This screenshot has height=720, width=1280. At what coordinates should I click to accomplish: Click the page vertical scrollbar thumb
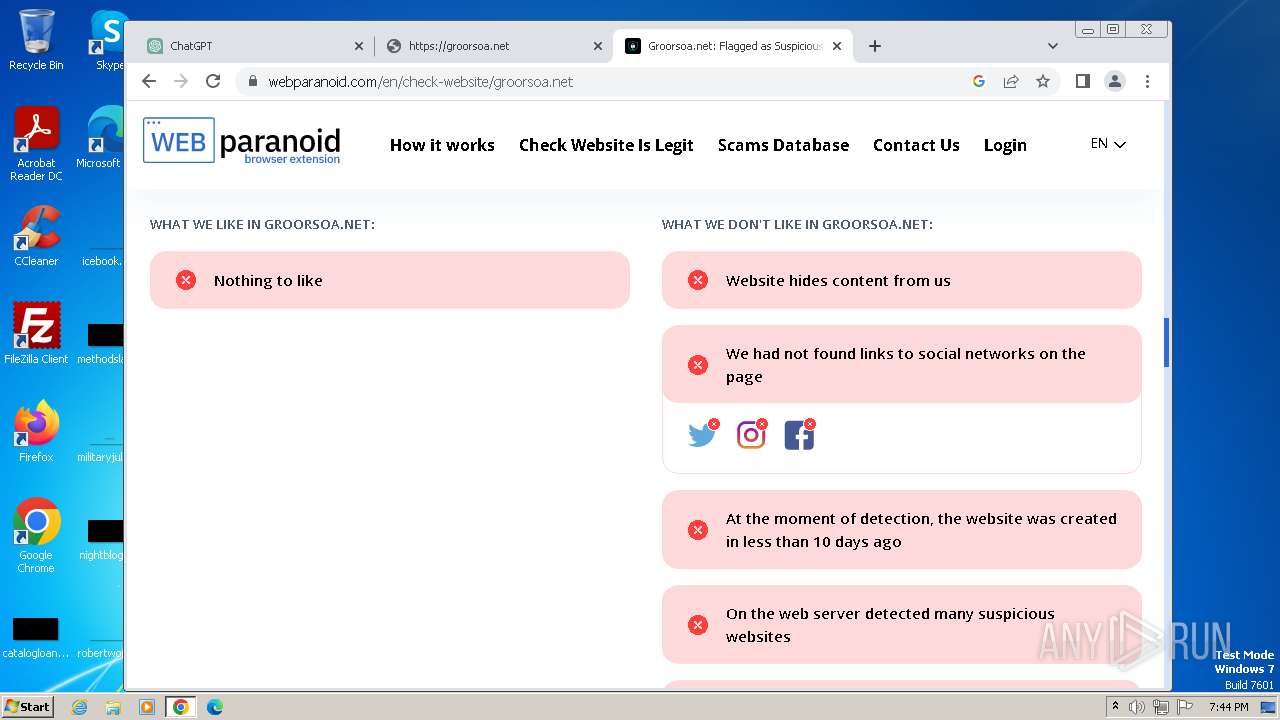pyautogui.click(x=1166, y=343)
